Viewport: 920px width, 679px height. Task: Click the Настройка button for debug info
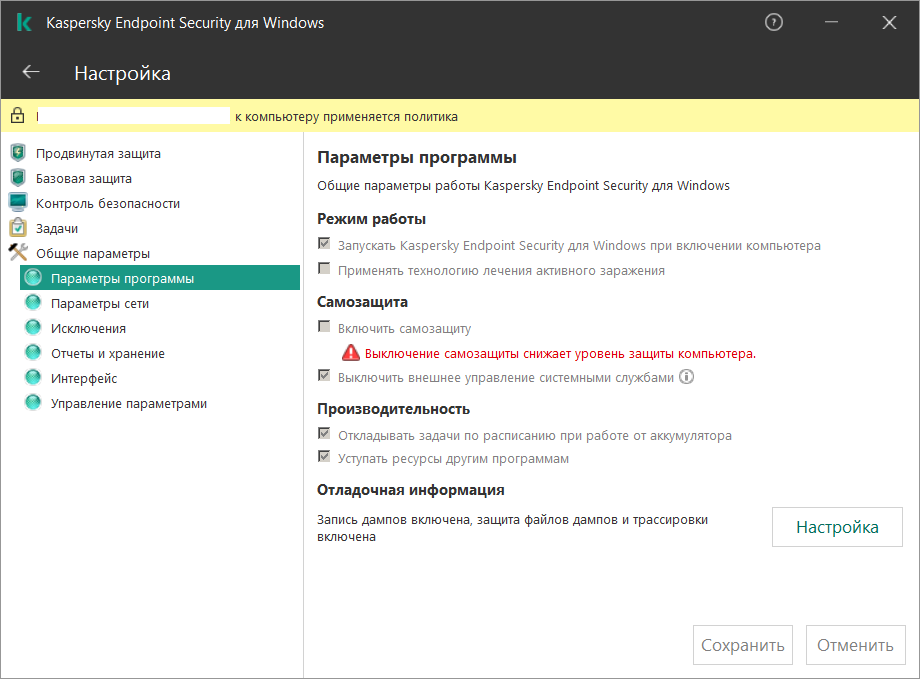tap(837, 527)
